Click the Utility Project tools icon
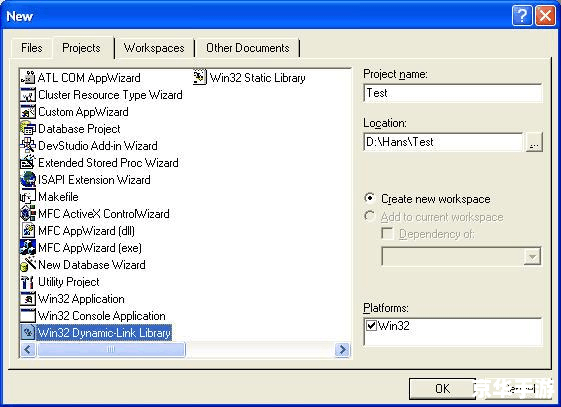The height and width of the screenshot is (407, 561). pyautogui.click(x=28, y=282)
